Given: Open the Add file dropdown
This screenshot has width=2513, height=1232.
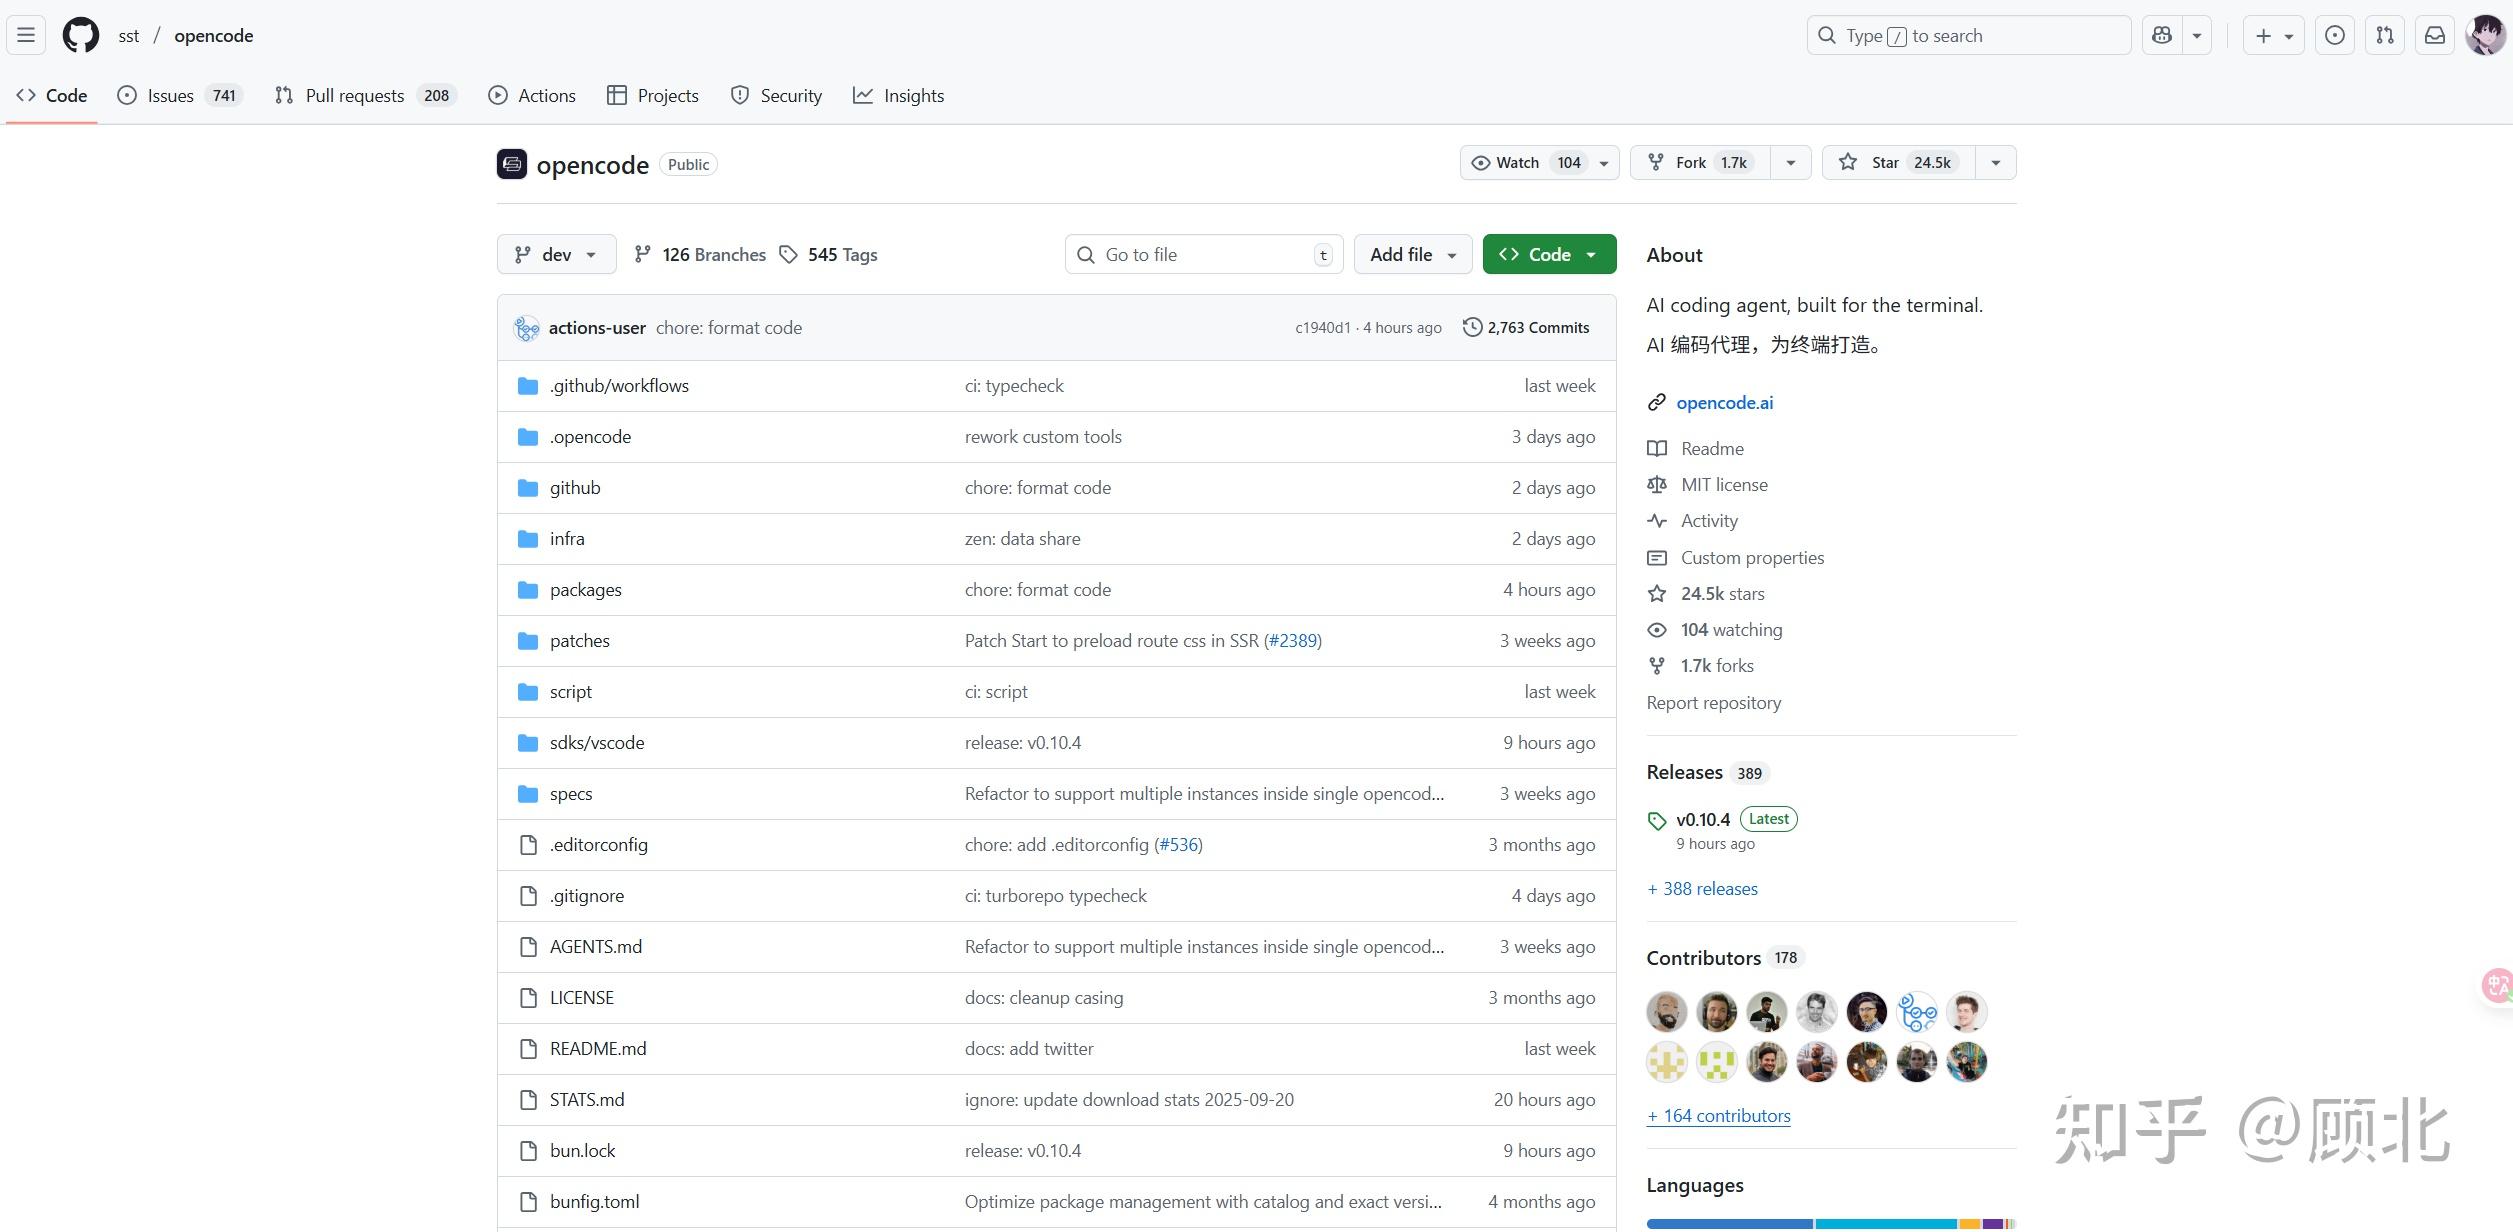Looking at the screenshot, I should click(x=1412, y=254).
